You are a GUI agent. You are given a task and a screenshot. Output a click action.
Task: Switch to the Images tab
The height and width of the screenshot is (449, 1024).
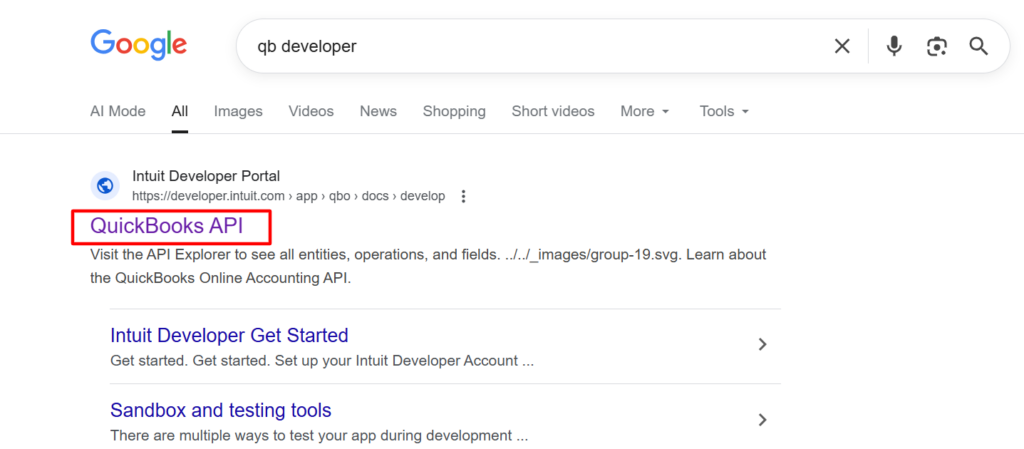(238, 111)
